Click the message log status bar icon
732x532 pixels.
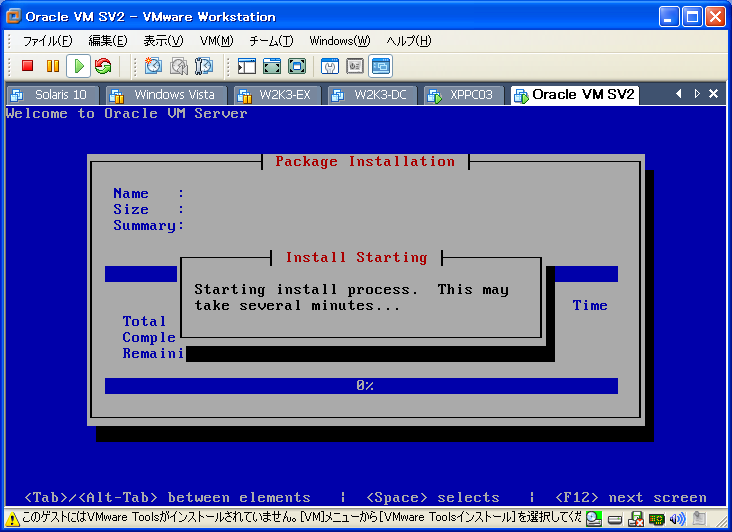click(699, 518)
